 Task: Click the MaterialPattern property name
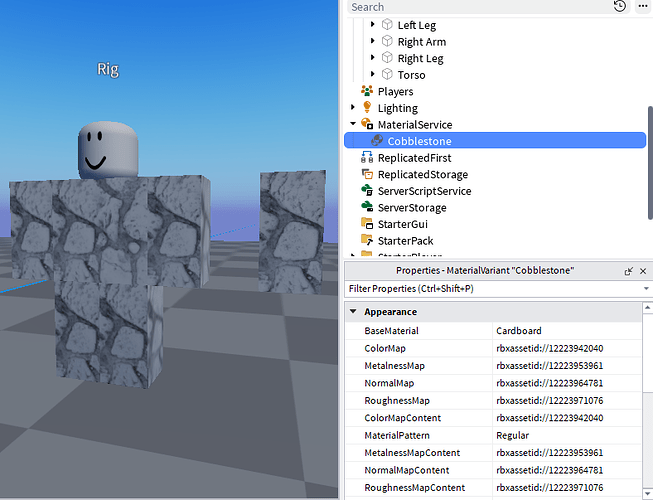(397, 435)
